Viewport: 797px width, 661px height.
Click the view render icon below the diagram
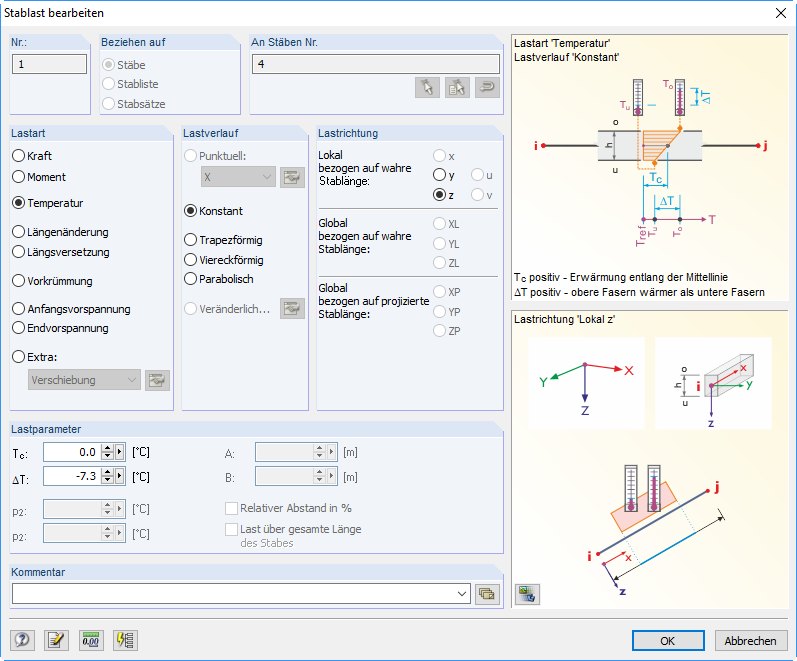pos(527,594)
